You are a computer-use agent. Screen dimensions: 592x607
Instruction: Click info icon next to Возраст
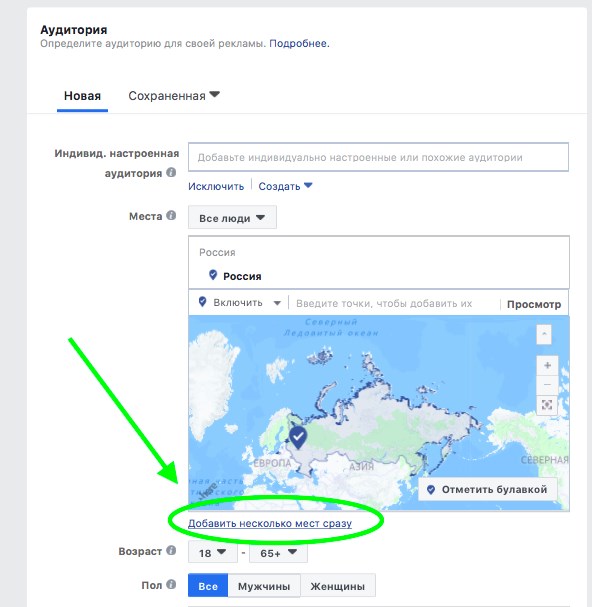(x=171, y=550)
